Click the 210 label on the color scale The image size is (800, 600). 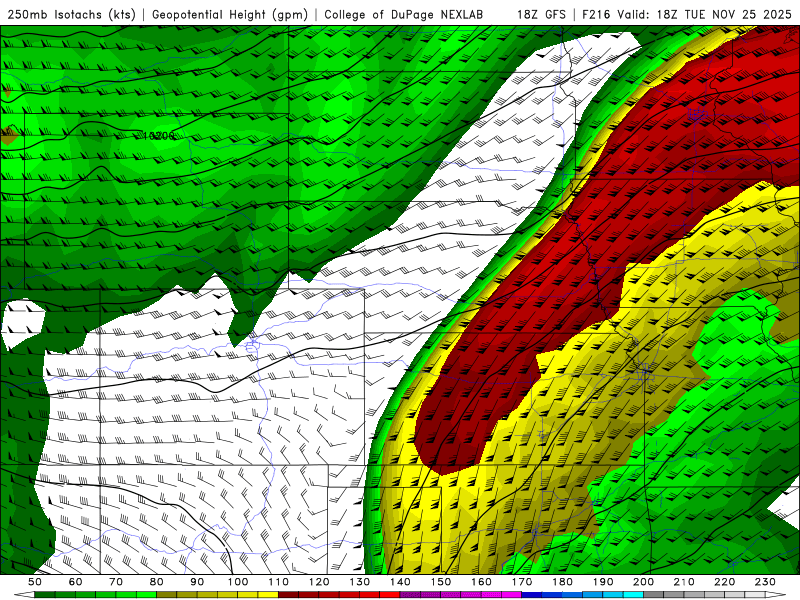click(x=684, y=582)
